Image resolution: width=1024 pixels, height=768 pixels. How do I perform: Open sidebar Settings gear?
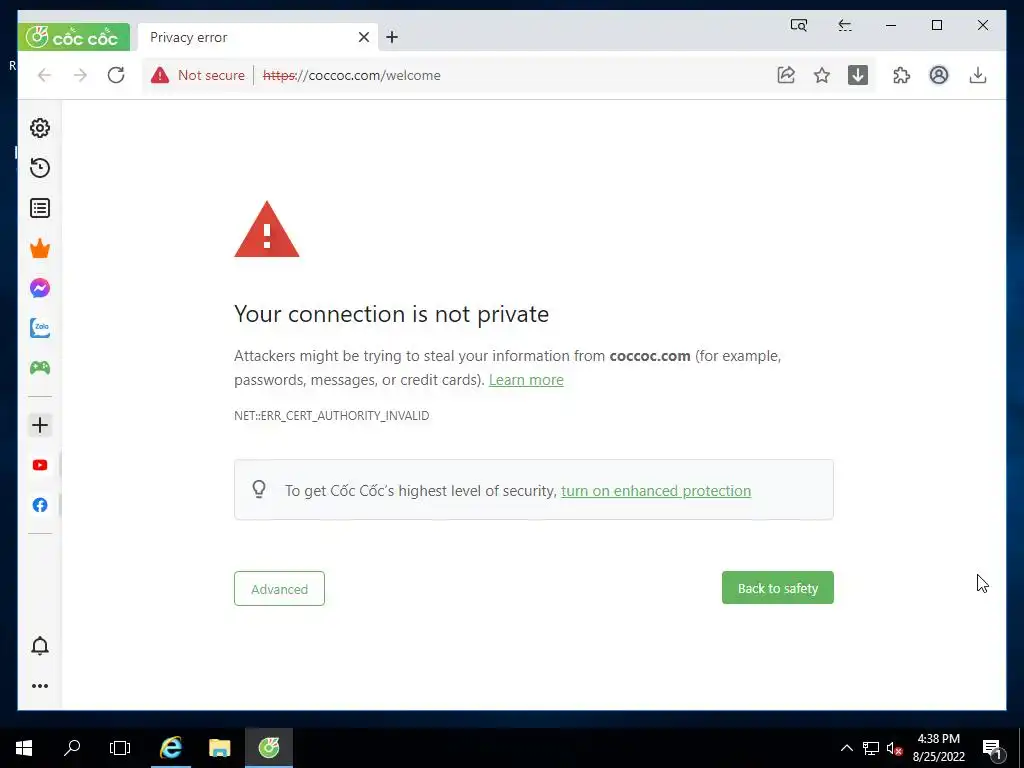coord(40,128)
